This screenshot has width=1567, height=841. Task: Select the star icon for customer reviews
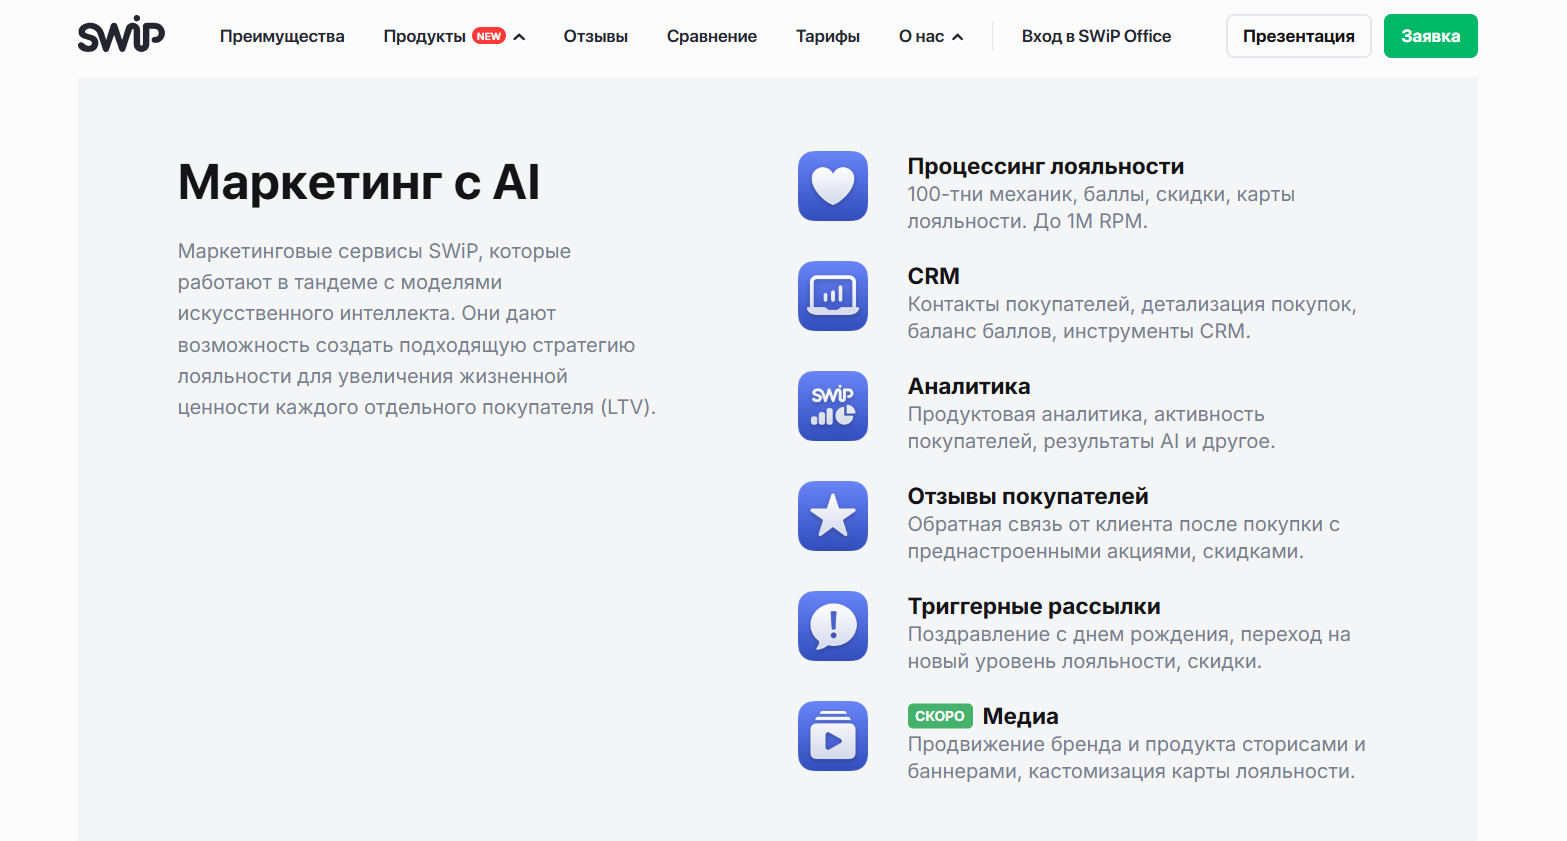832,516
